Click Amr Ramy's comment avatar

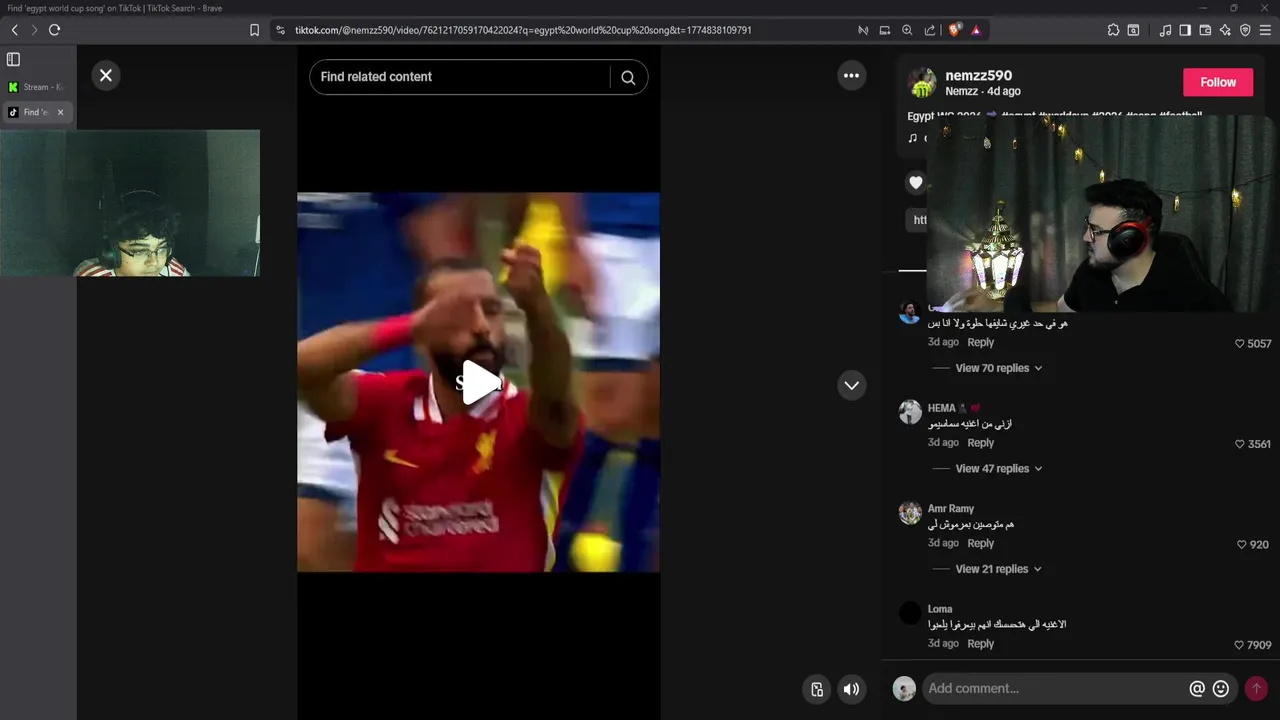click(910, 513)
